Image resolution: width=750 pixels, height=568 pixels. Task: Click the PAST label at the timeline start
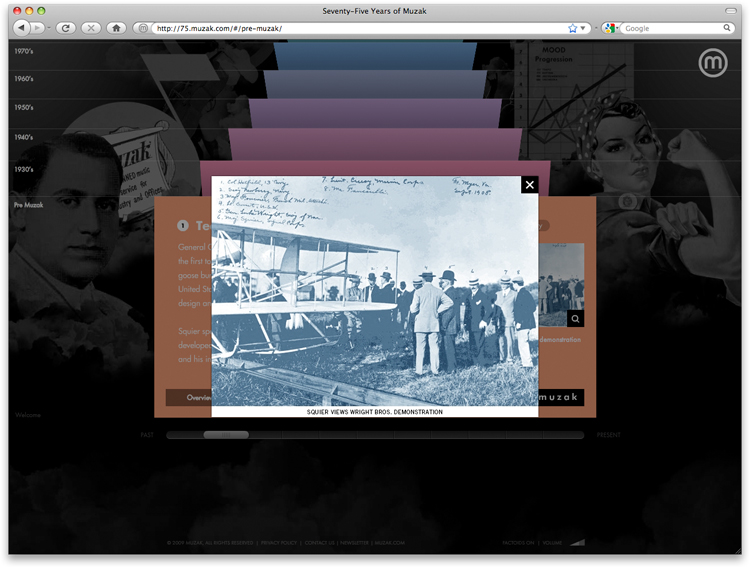coord(147,435)
